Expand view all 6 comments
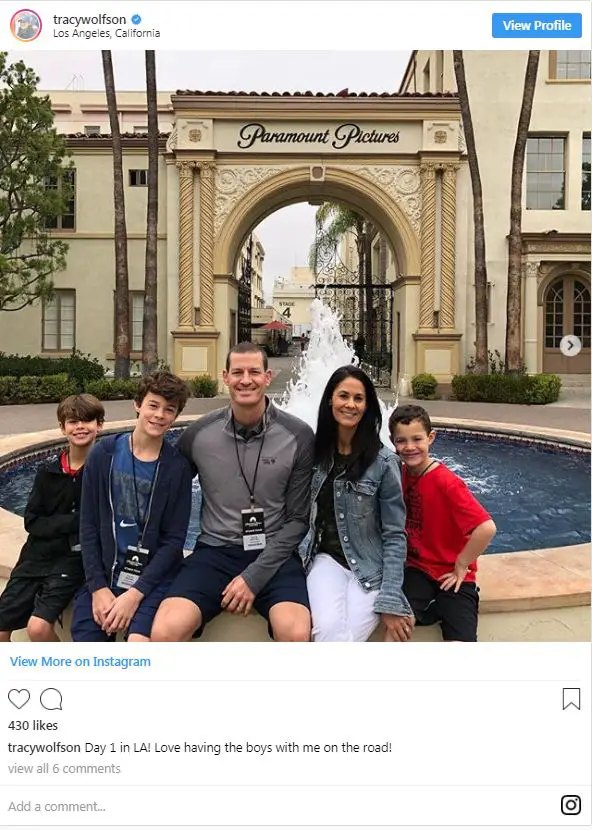The image size is (592, 830). pyautogui.click(x=64, y=769)
